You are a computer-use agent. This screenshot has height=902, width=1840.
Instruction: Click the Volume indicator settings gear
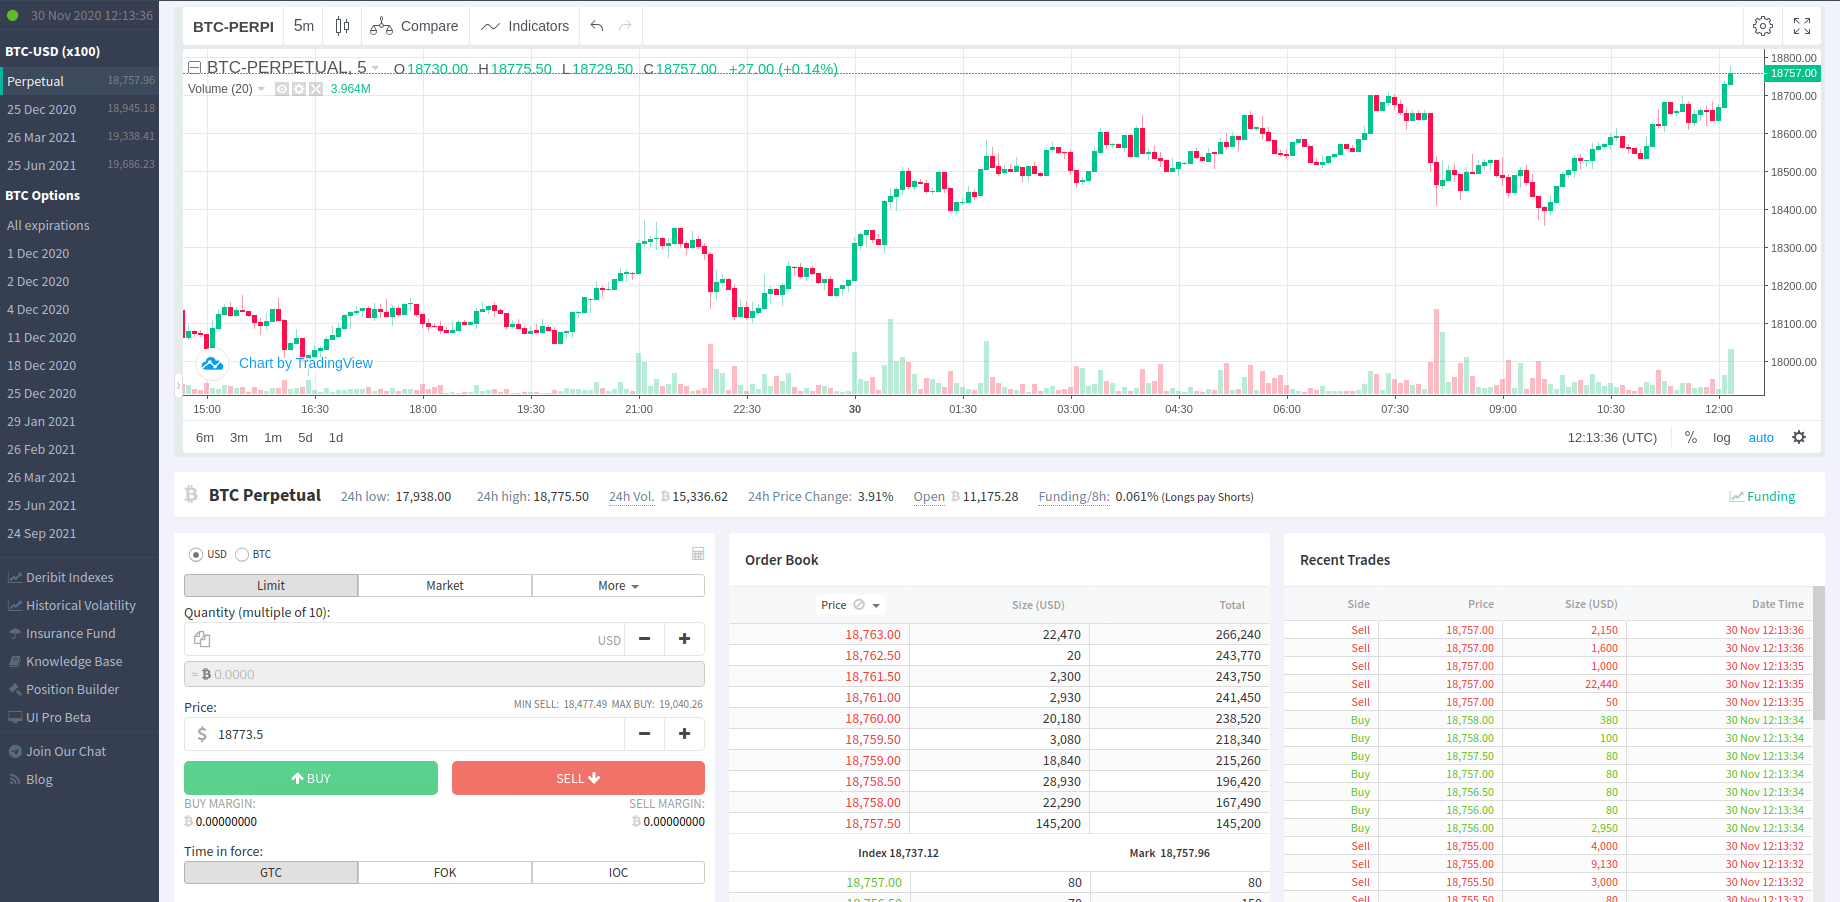pyautogui.click(x=299, y=89)
